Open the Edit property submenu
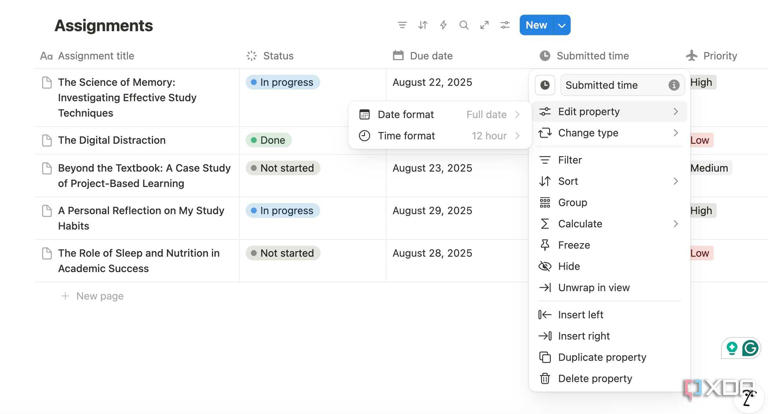This screenshot has height=414, width=768. click(609, 112)
